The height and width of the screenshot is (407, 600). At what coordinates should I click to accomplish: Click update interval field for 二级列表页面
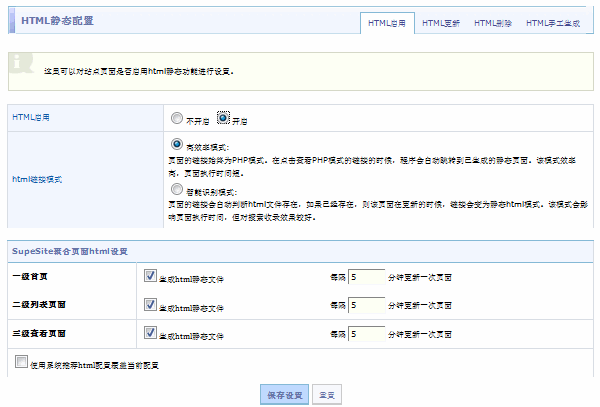point(367,305)
